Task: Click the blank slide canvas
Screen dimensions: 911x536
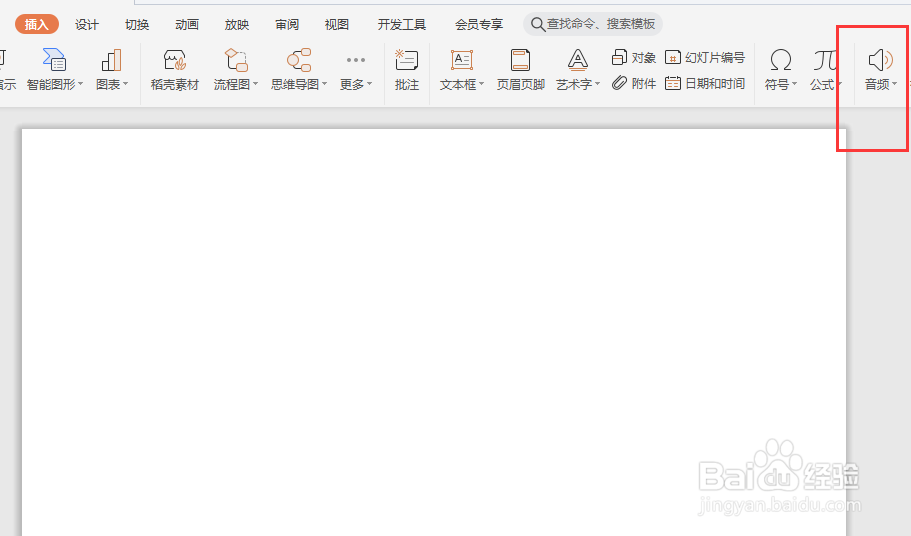Action: click(434, 332)
